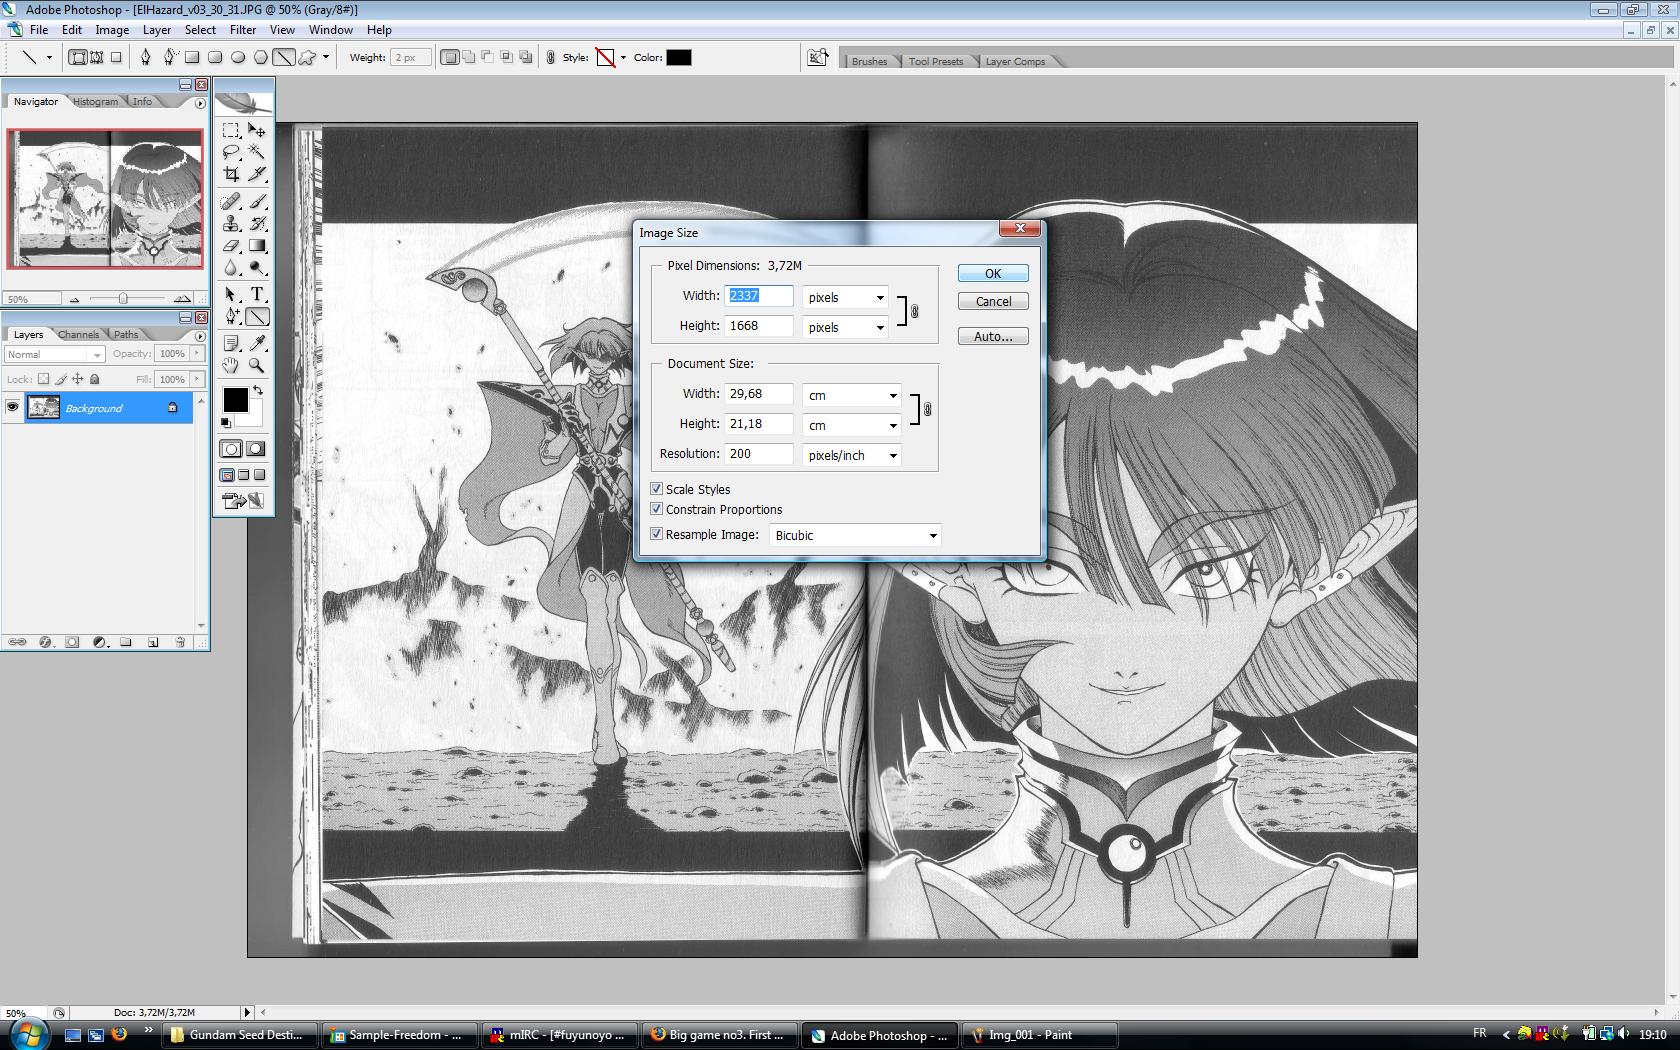Image resolution: width=1680 pixels, height=1050 pixels.
Task: Click the foreground color swatch
Action: 234,399
